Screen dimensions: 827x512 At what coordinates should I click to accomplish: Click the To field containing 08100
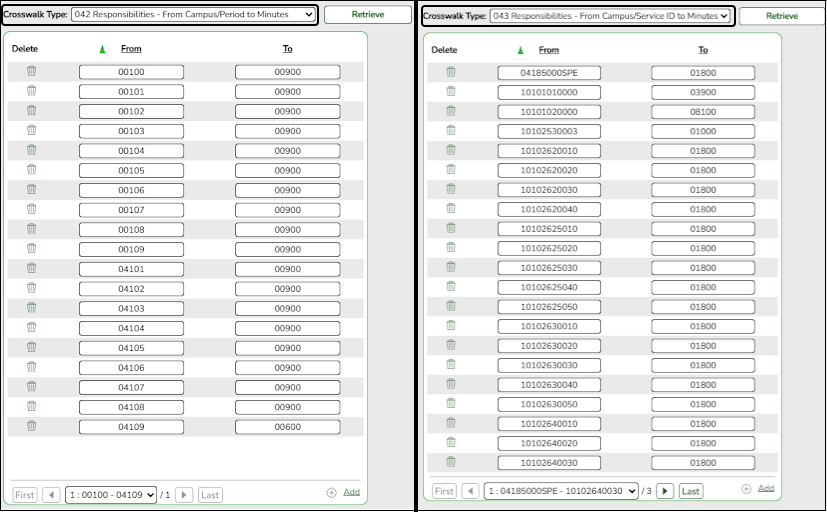coord(703,112)
